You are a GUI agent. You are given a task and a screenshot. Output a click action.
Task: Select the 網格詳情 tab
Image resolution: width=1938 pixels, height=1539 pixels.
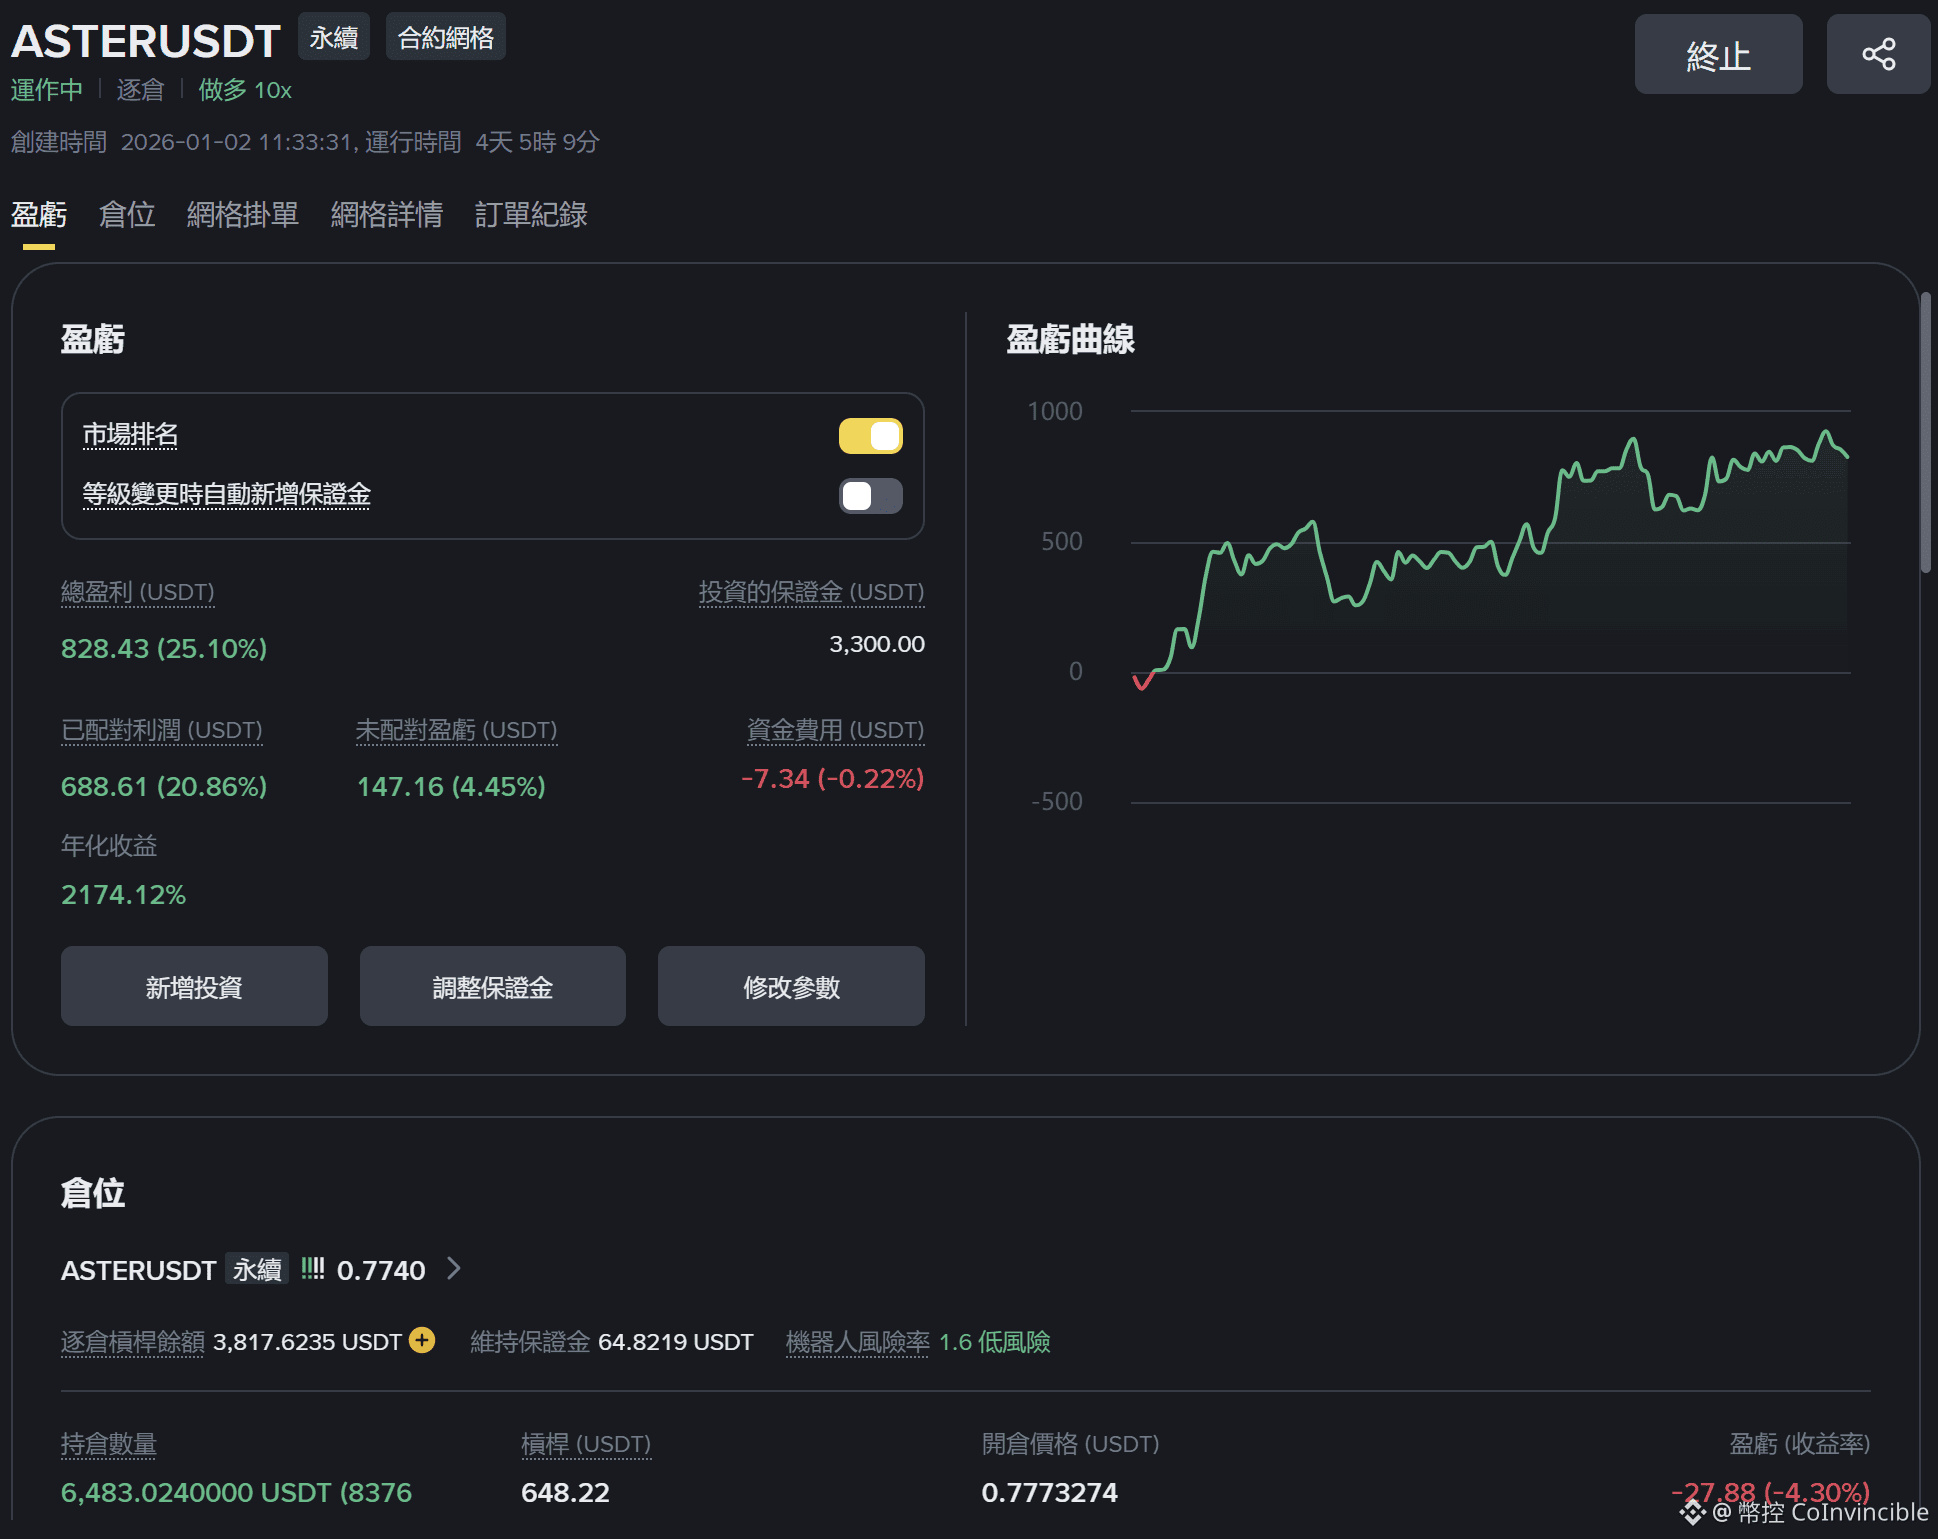tap(386, 215)
